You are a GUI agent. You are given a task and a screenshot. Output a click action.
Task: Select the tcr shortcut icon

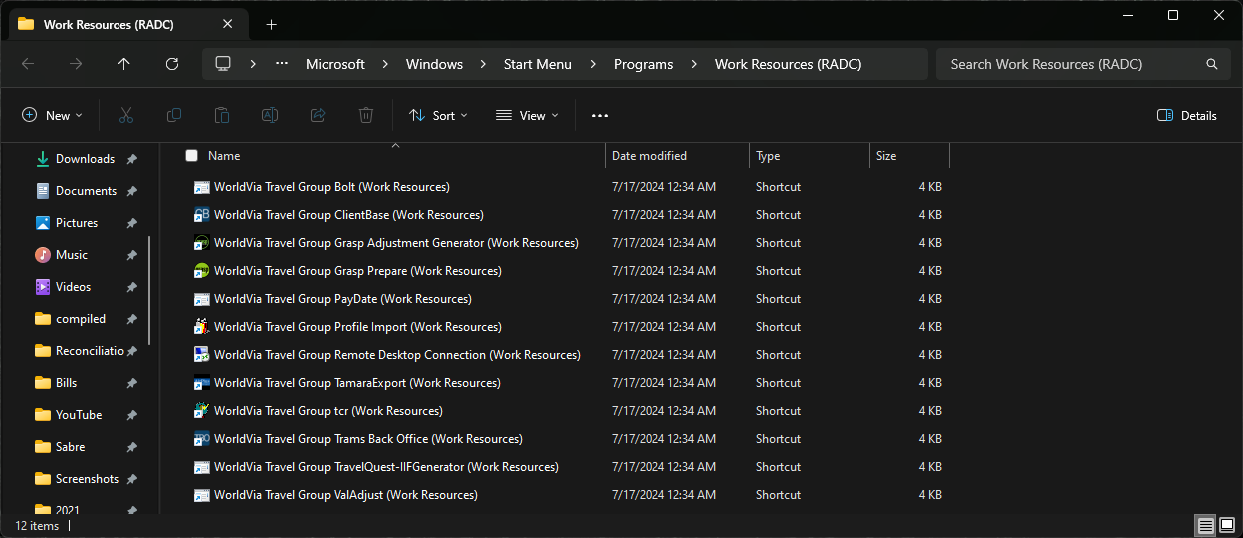point(201,411)
